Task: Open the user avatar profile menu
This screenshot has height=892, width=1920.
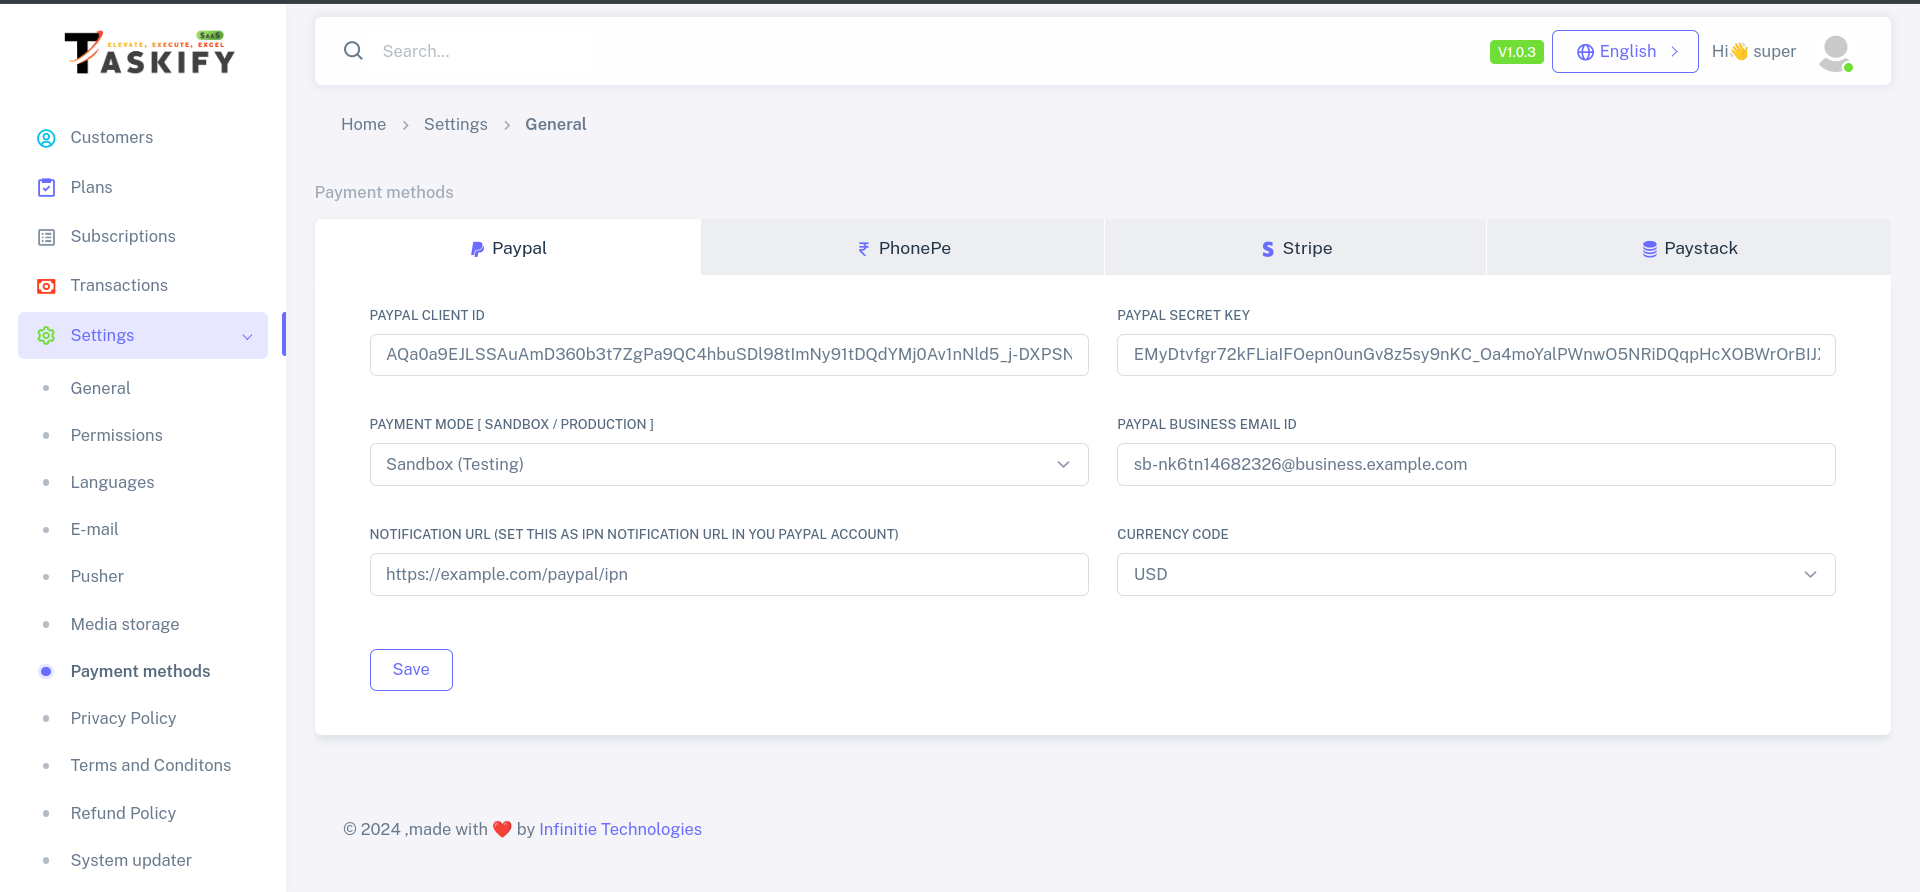Action: [x=1835, y=52]
